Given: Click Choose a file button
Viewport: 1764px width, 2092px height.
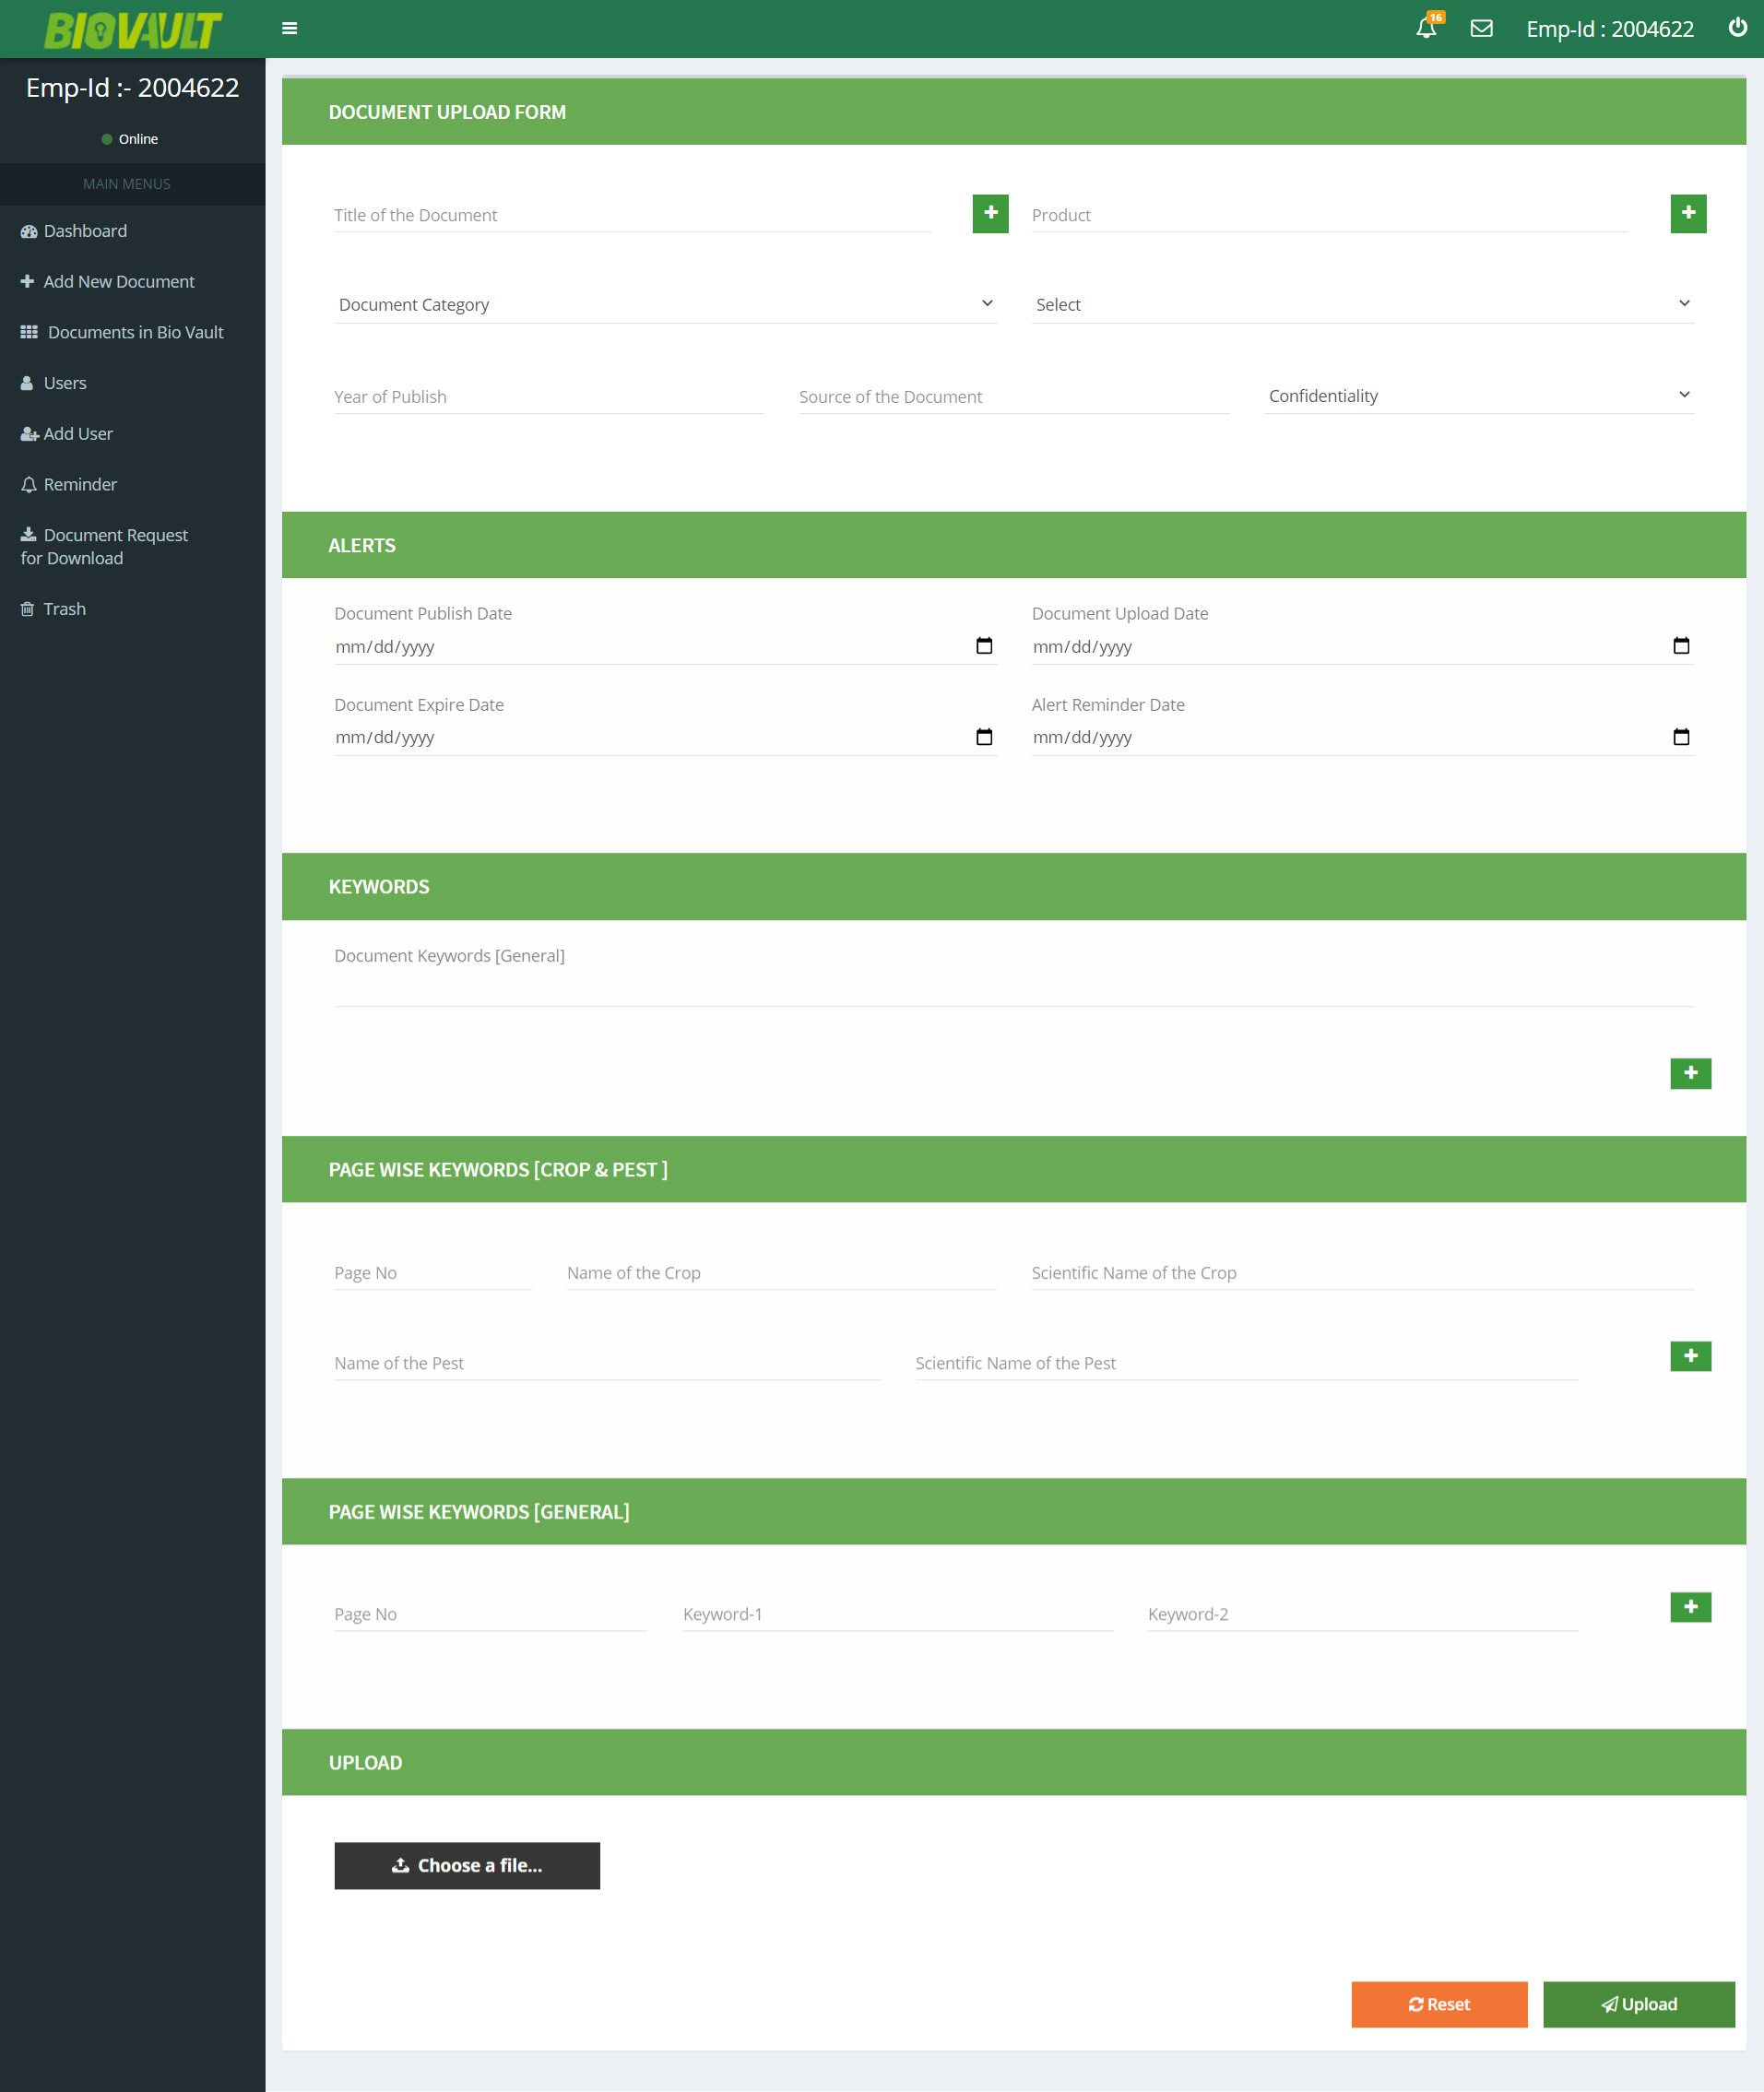Looking at the screenshot, I should click(467, 1865).
